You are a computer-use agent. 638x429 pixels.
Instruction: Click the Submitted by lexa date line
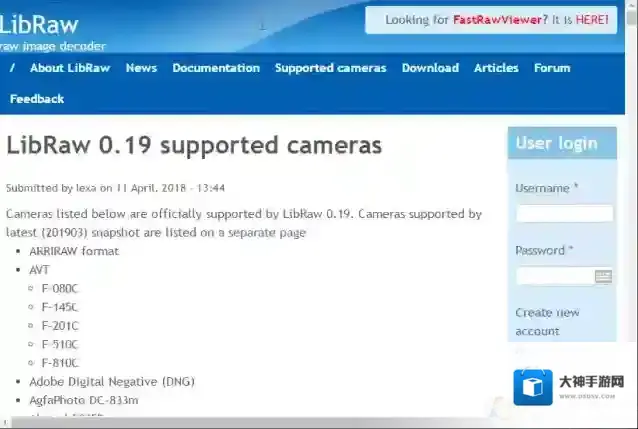pyautogui.click(x=116, y=188)
